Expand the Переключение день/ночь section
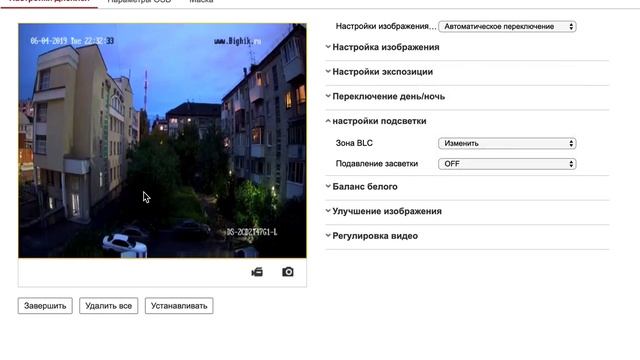640x360 pixels. [x=389, y=96]
